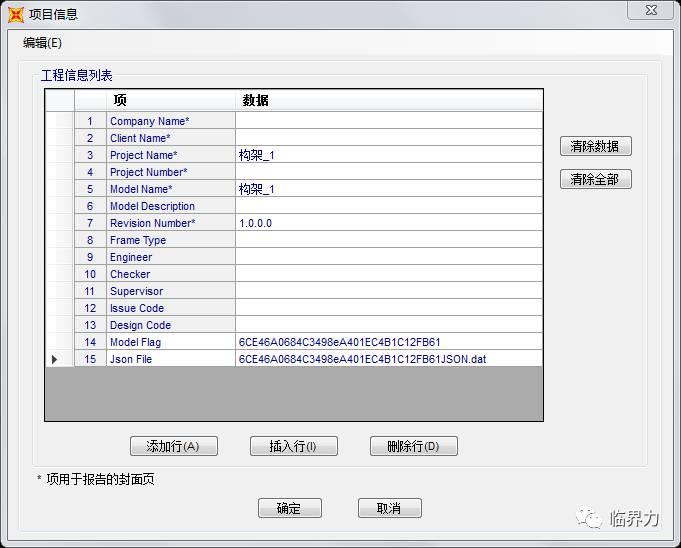Confirm with the 确定 button
The image size is (681, 548).
(290, 508)
